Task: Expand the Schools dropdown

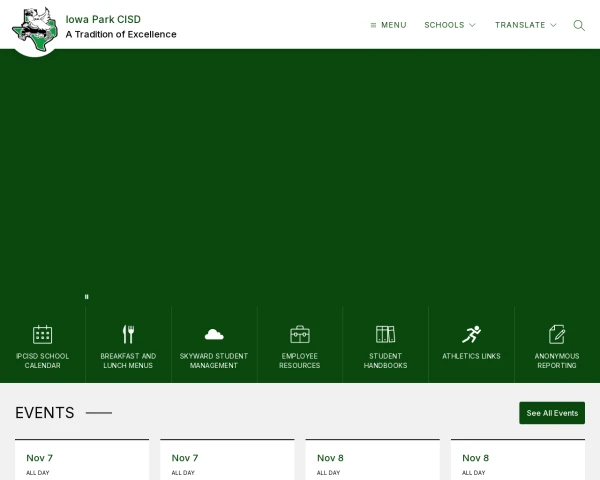Action: click(450, 25)
